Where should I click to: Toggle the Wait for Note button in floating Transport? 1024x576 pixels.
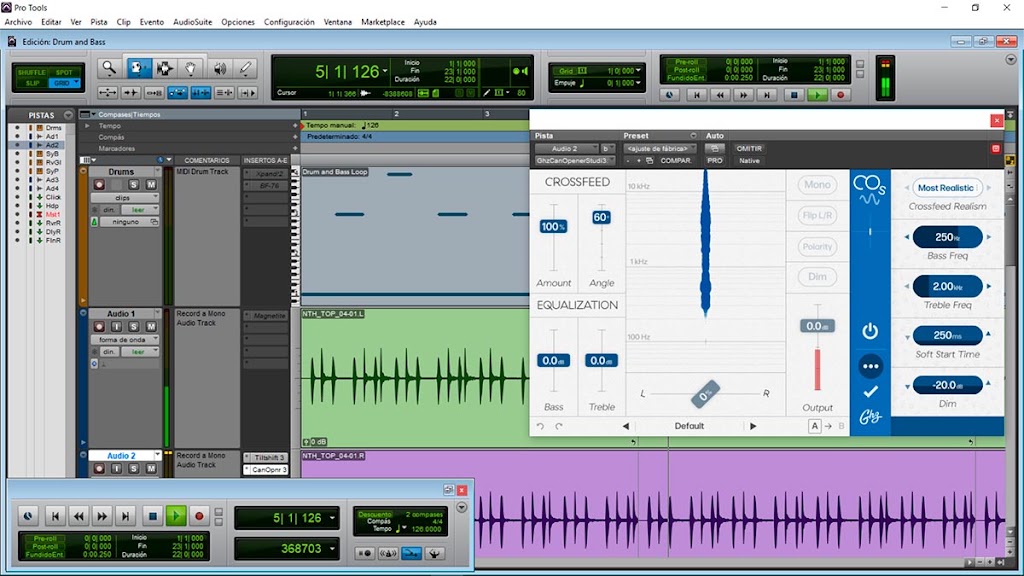pos(366,553)
